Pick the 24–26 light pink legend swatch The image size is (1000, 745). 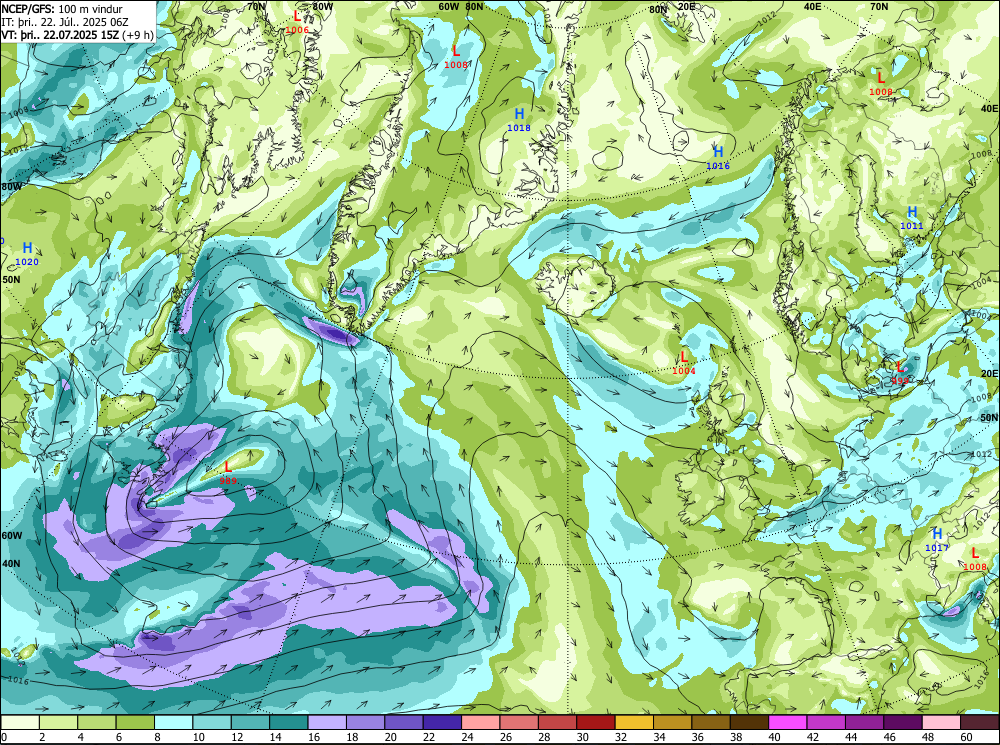coord(481,722)
